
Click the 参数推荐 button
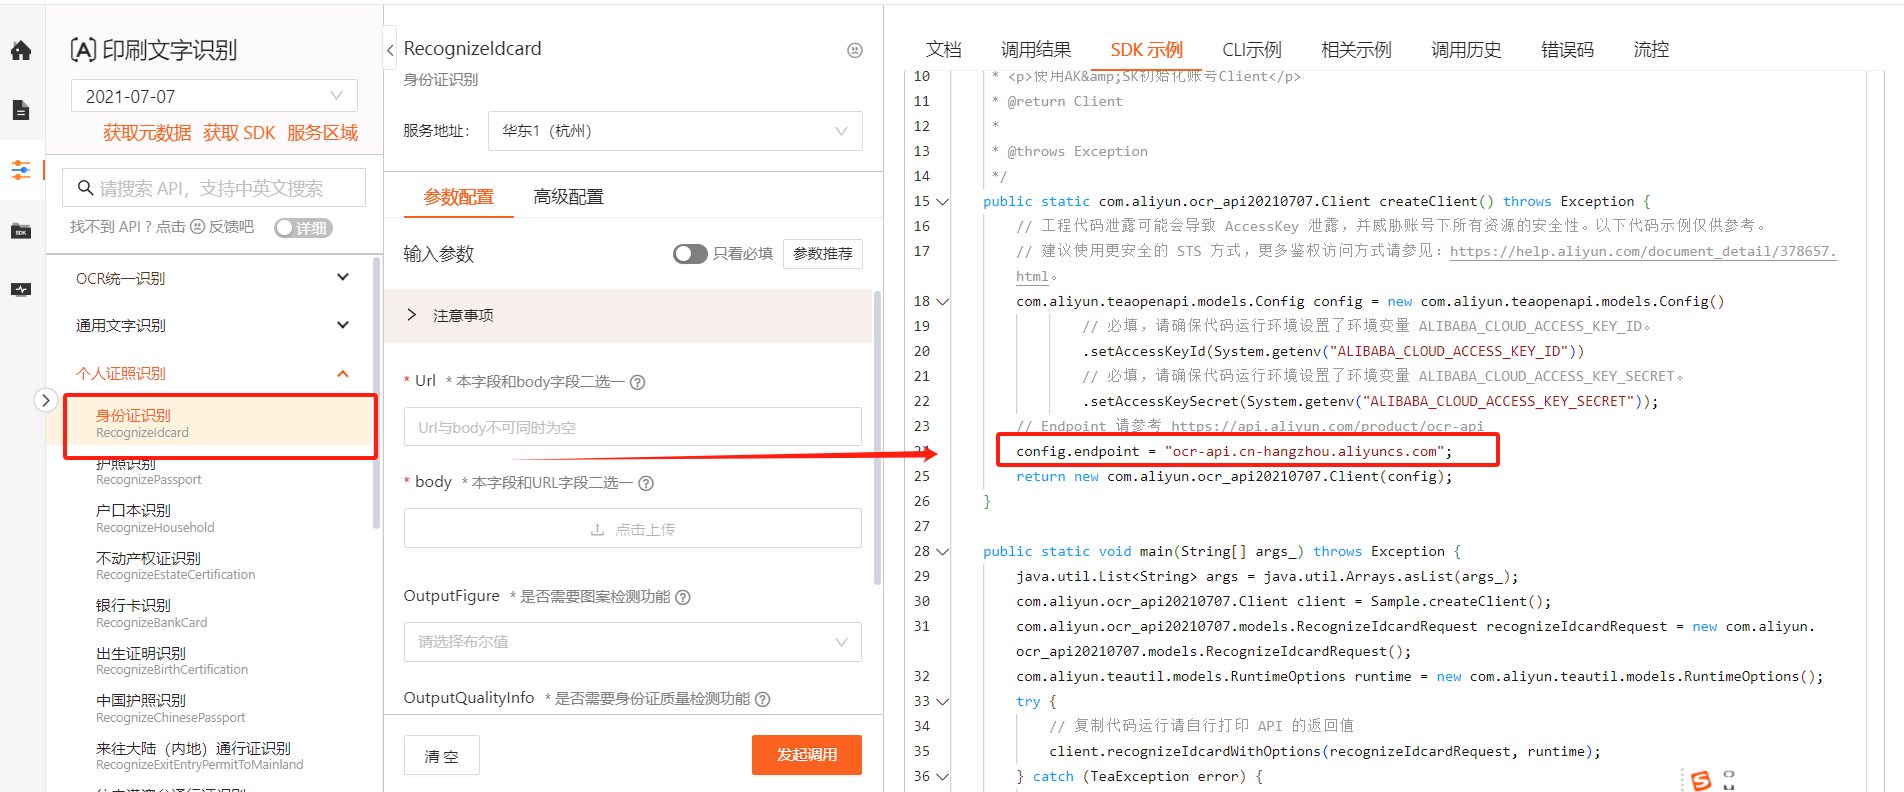pyautogui.click(x=823, y=254)
